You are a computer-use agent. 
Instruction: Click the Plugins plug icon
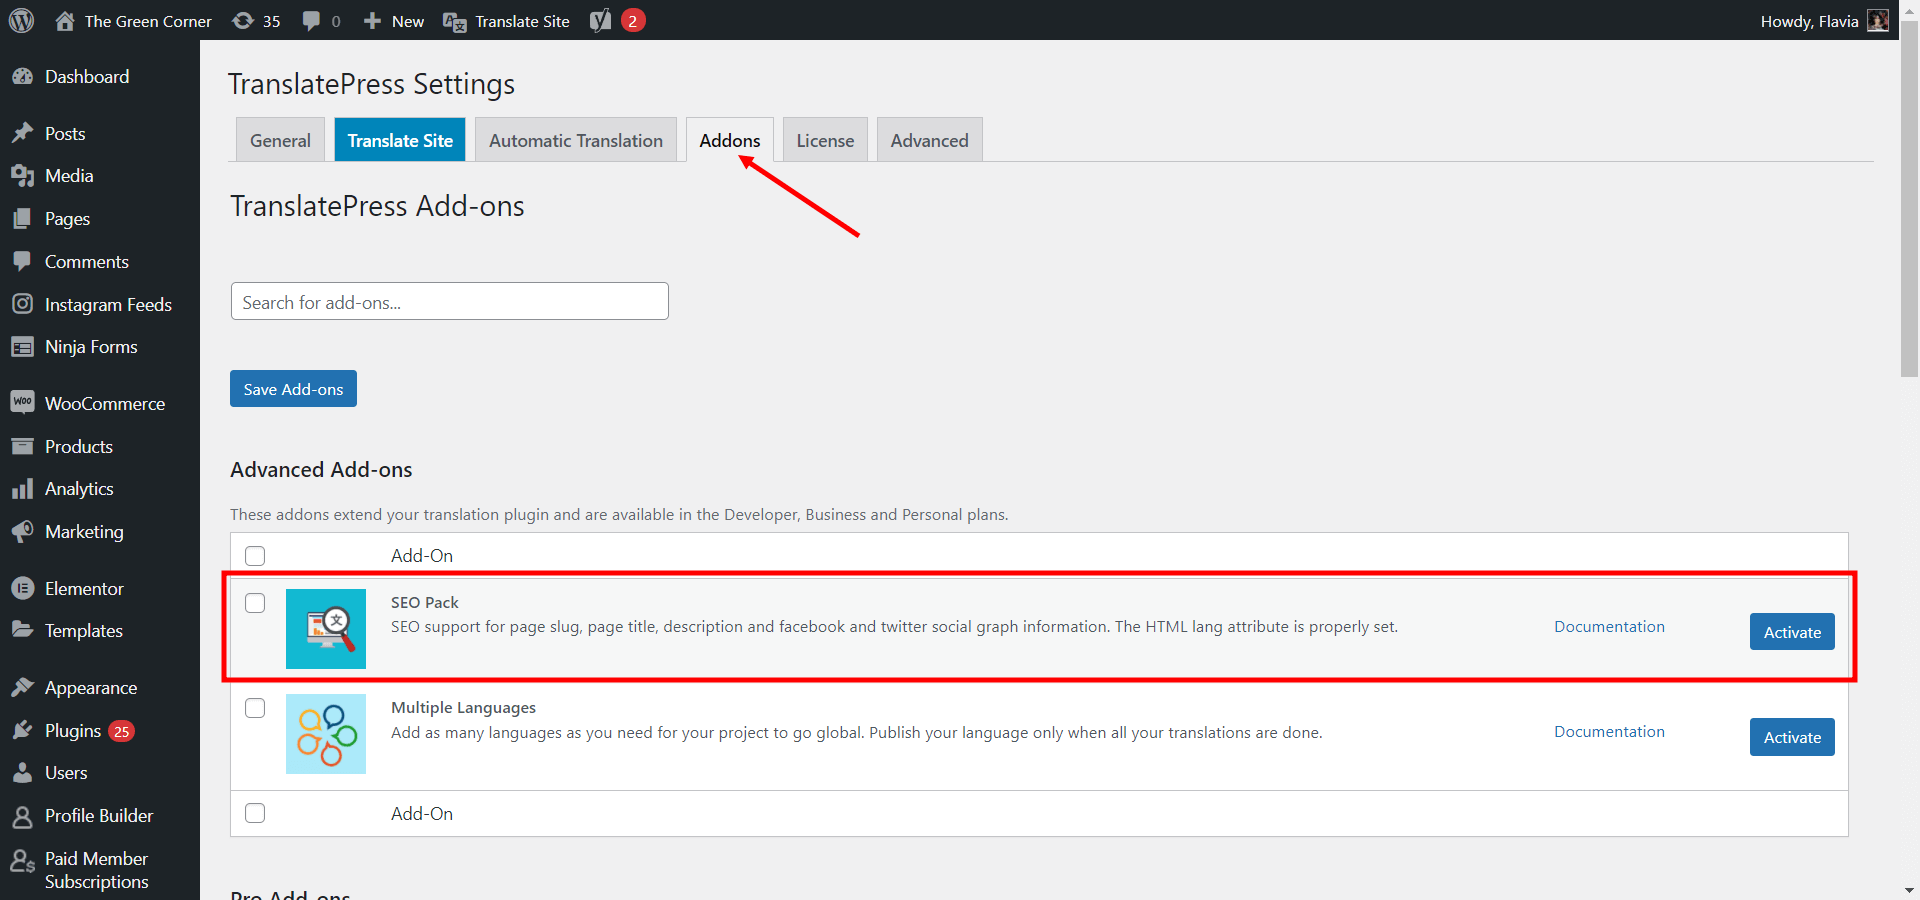click(23, 730)
